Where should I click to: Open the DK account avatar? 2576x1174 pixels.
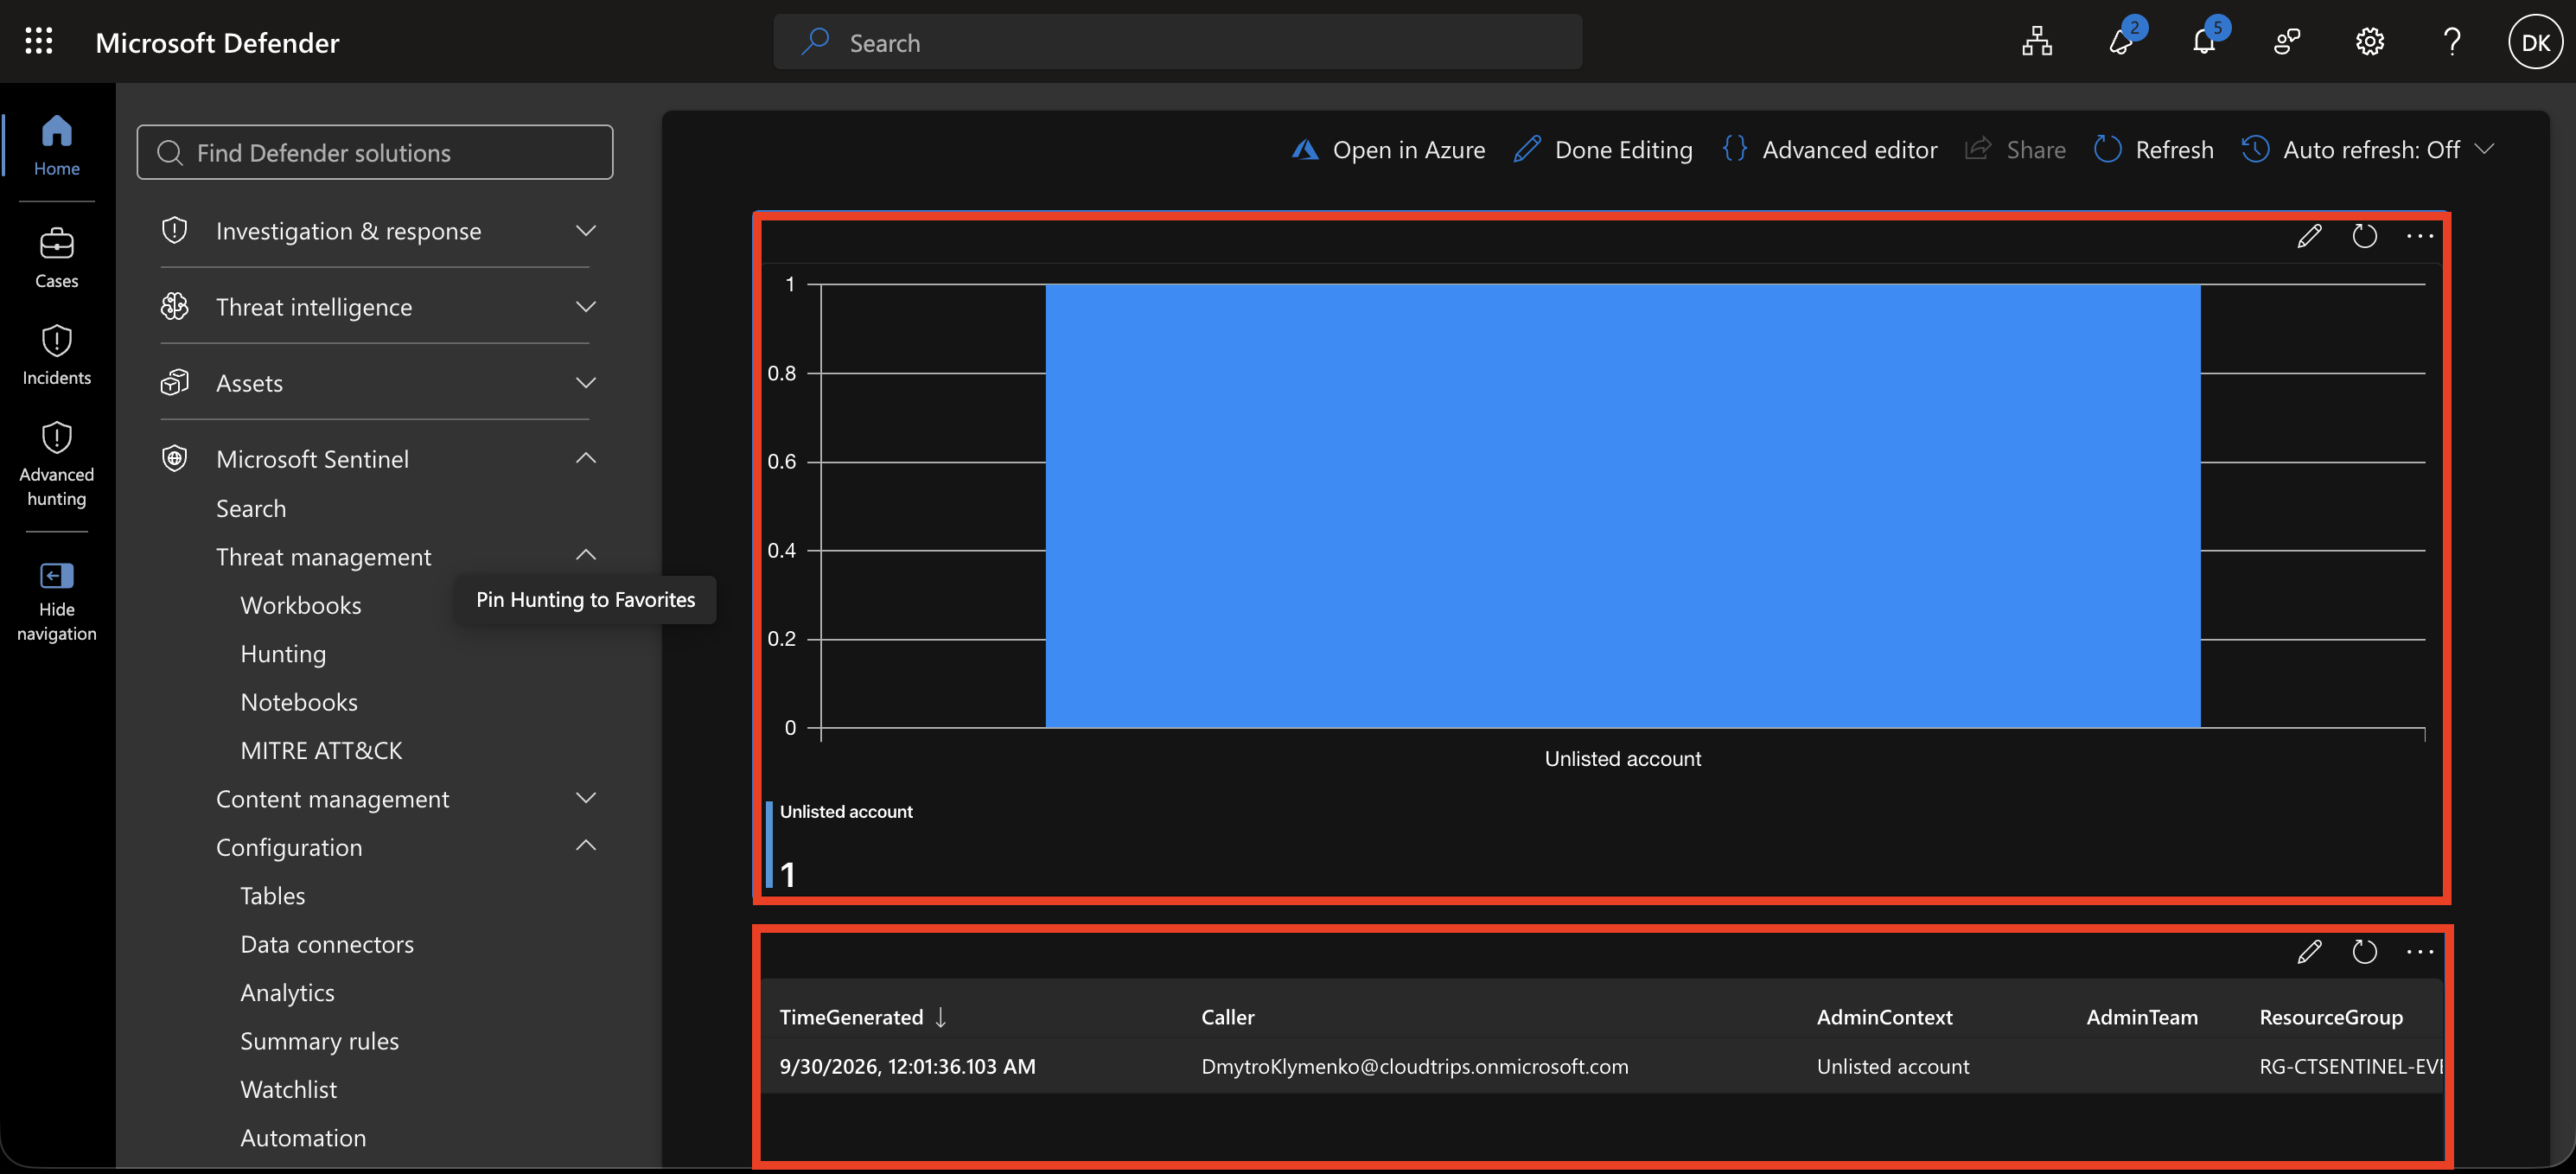click(2535, 42)
